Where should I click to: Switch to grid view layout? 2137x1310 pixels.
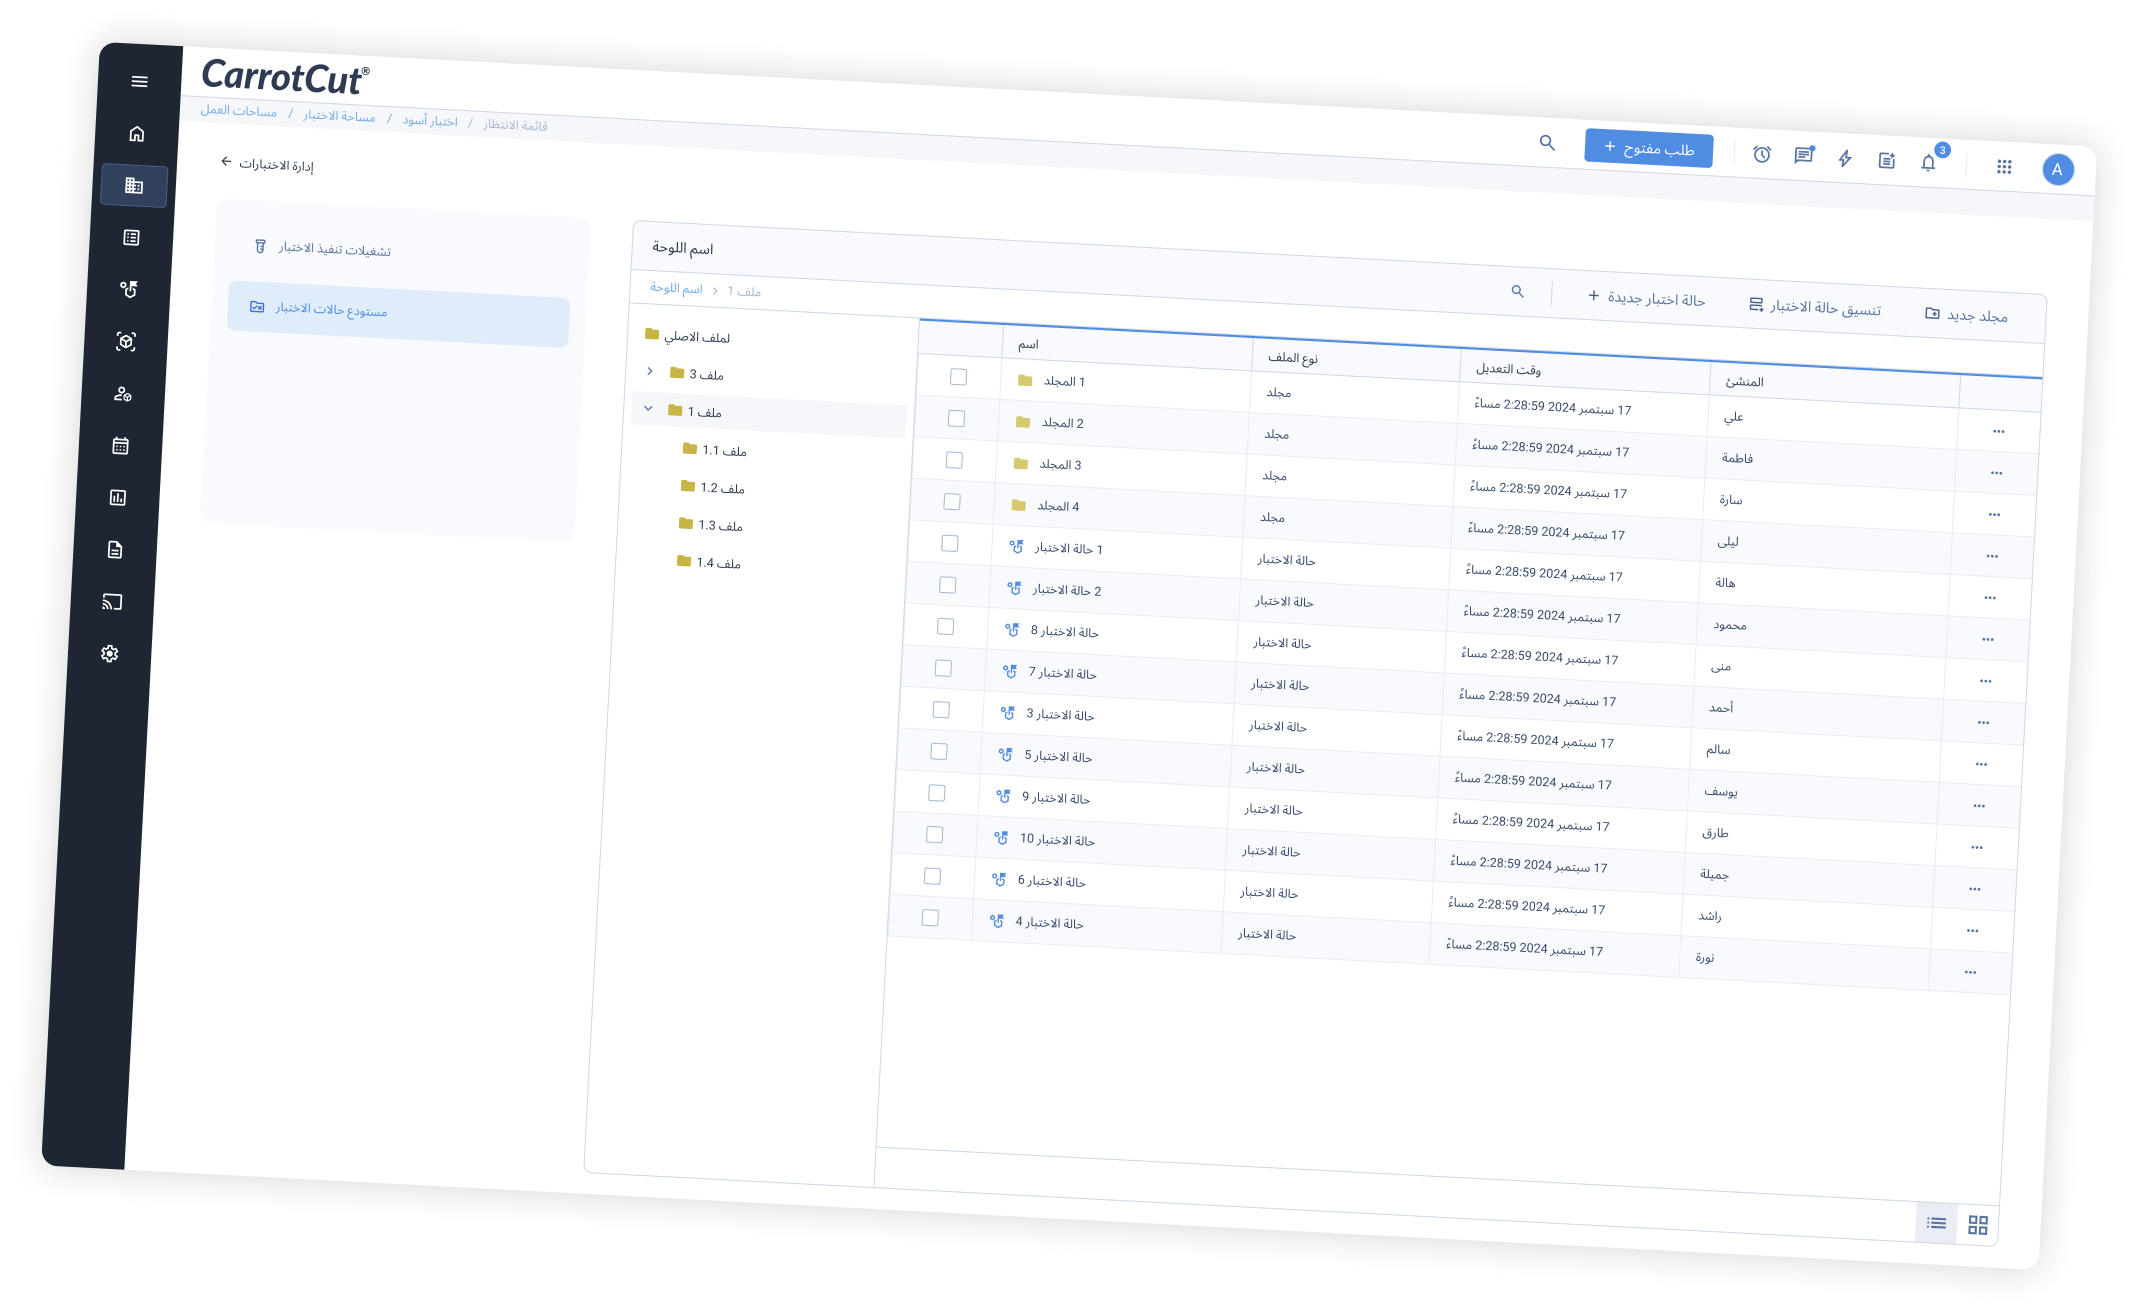1978,1225
